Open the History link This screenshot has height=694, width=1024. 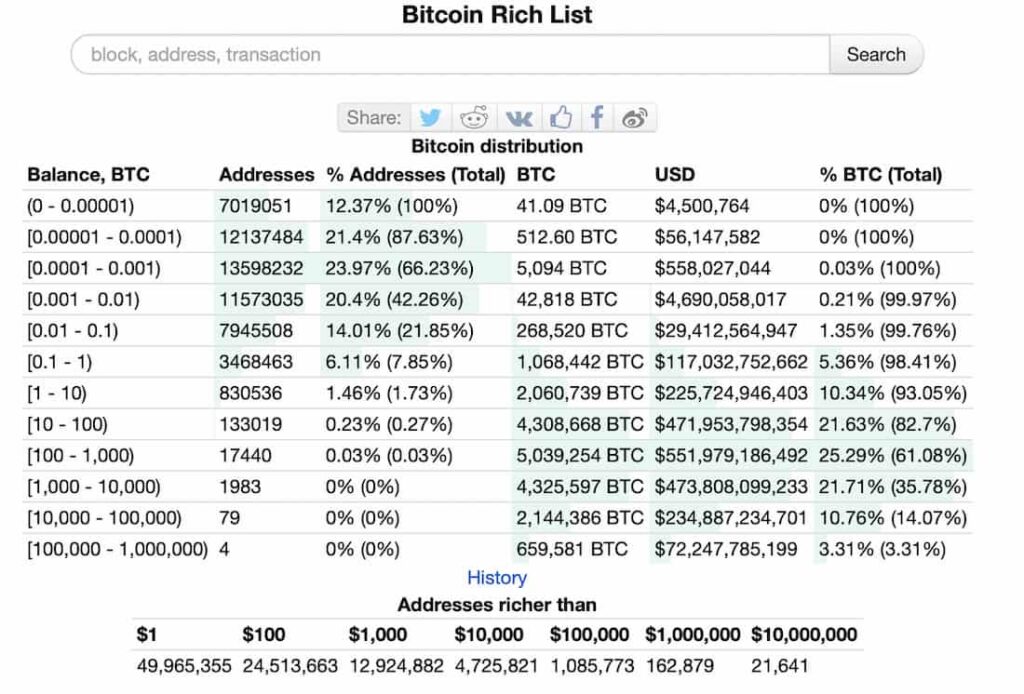click(496, 578)
